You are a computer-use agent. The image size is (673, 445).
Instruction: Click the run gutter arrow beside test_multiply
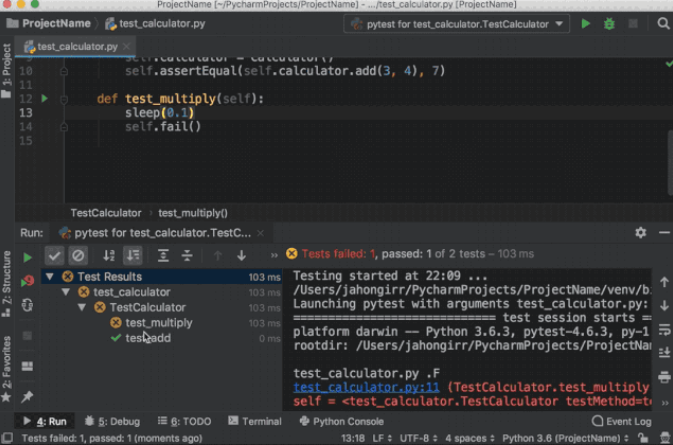[x=44, y=98]
